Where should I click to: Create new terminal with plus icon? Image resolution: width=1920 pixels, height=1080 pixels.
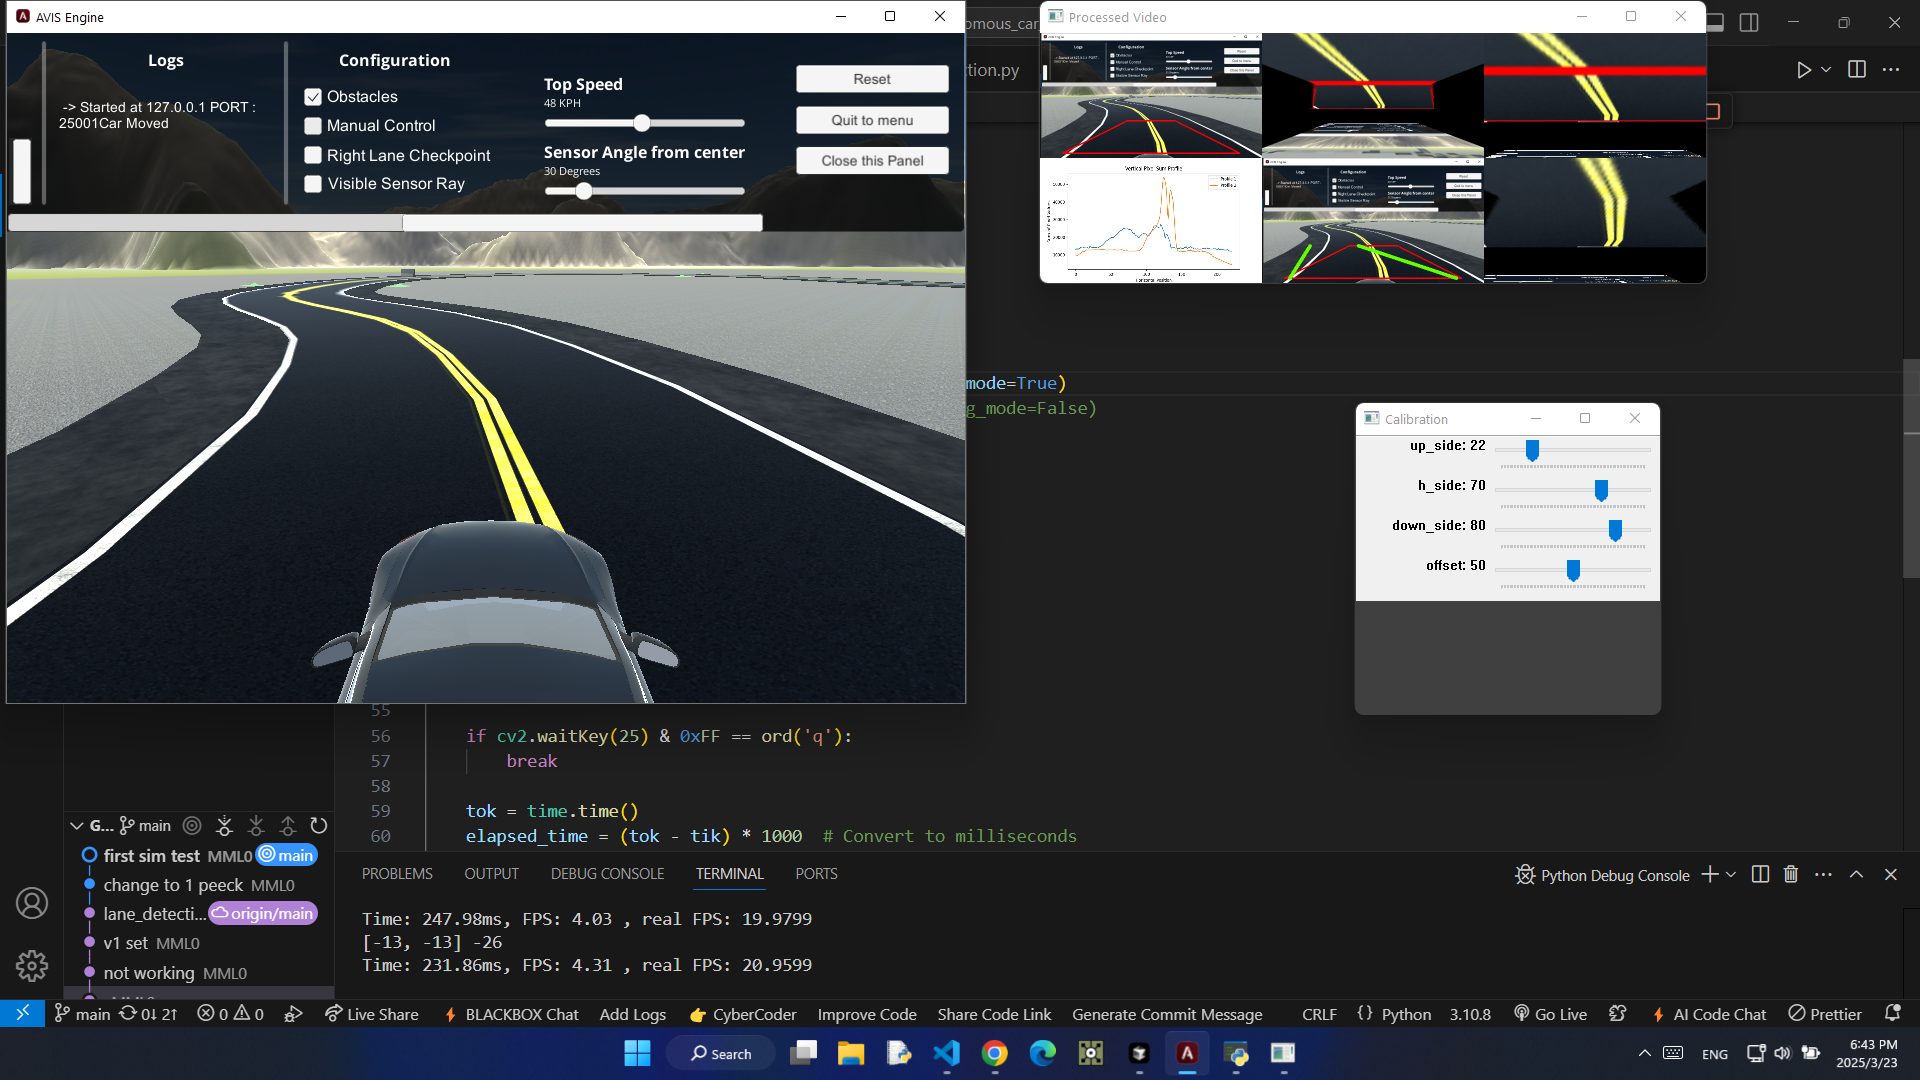1710,875
